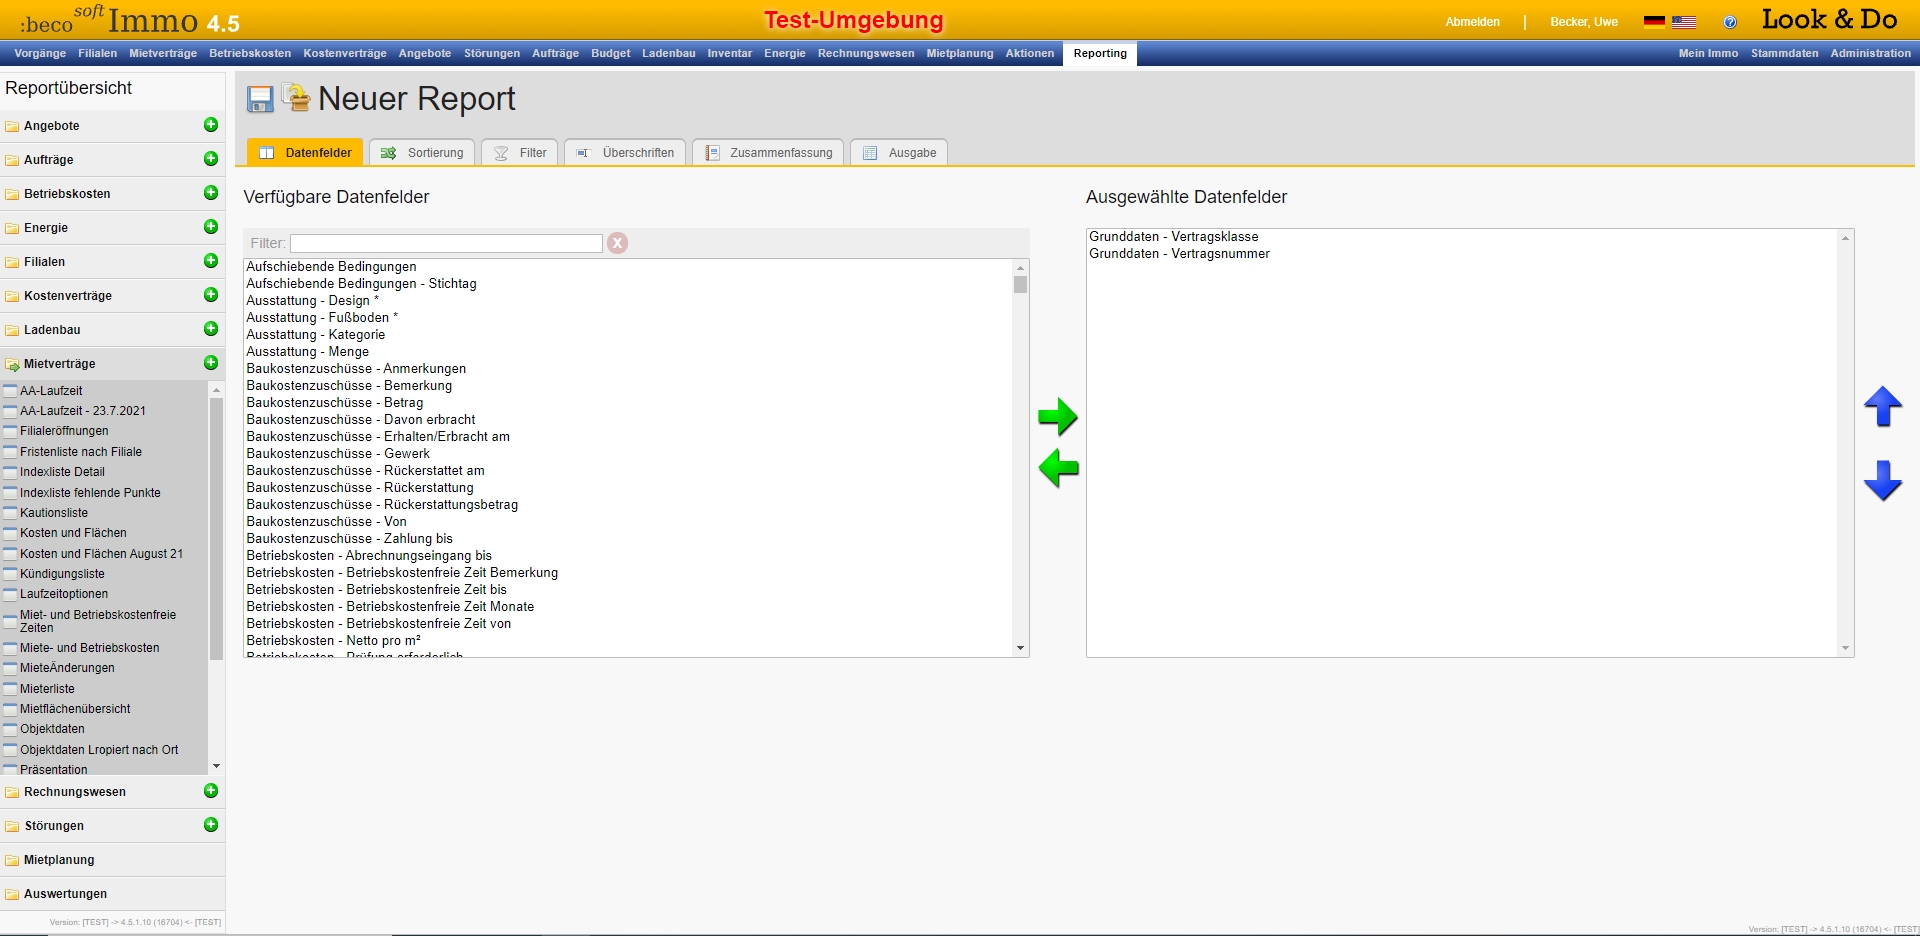Expand the Aufträge report folder
The width and height of the screenshot is (1920, 936).
point(48,160)
